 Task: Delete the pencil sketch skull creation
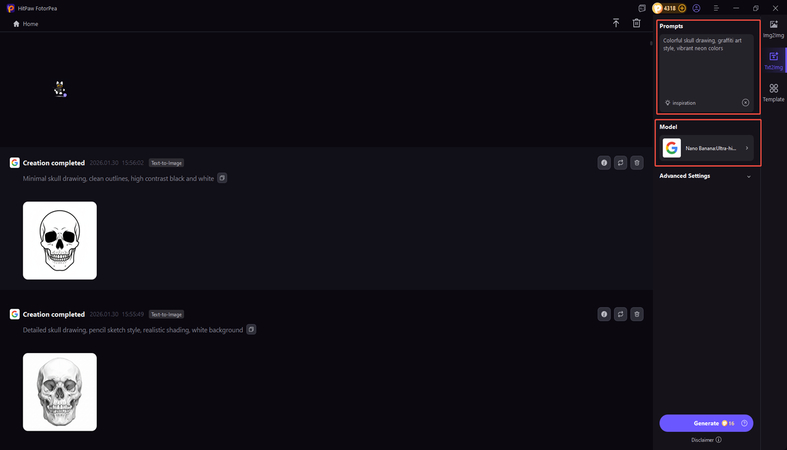coord(637,314)
